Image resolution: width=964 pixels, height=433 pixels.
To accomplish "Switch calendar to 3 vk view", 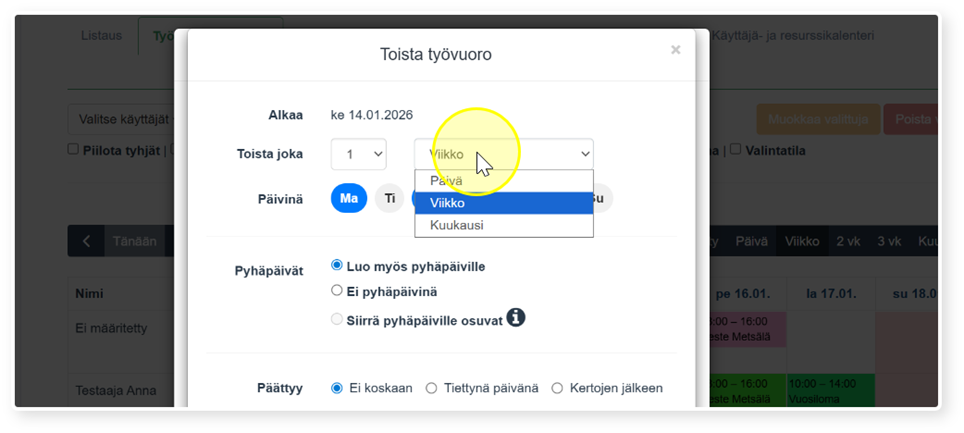I will pos(889,241).
